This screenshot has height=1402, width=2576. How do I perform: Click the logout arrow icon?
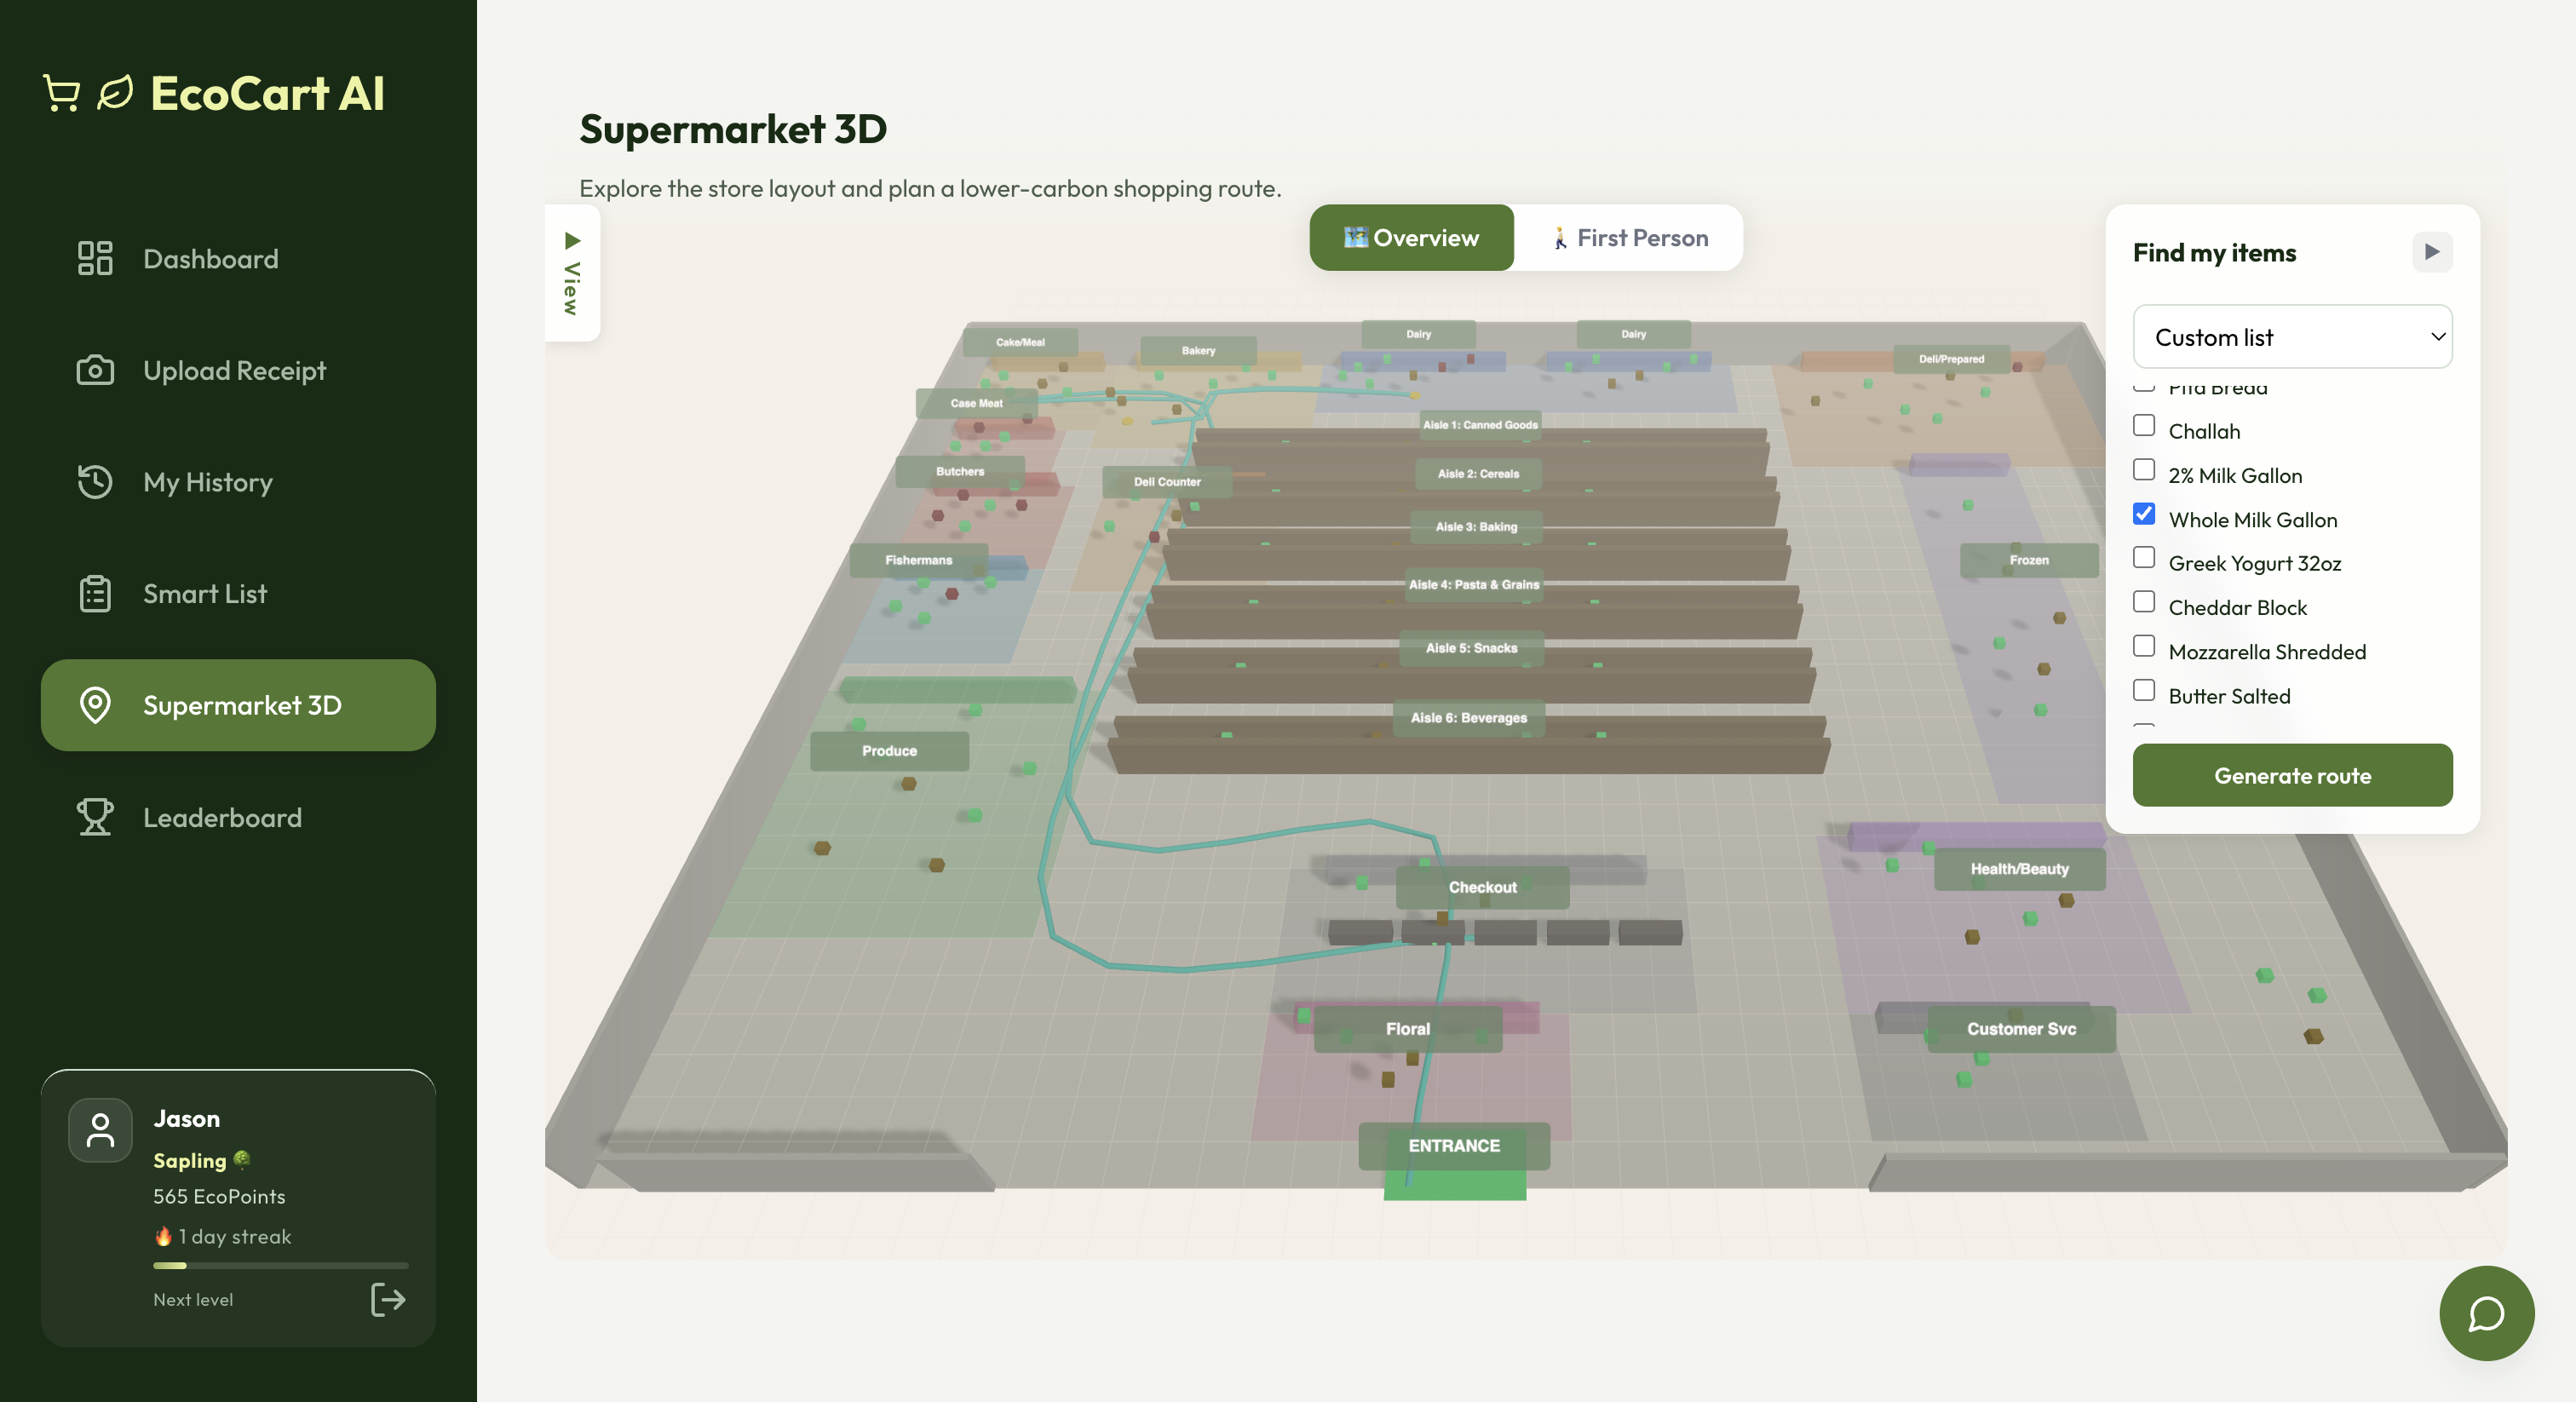(x=388, y=1299)
